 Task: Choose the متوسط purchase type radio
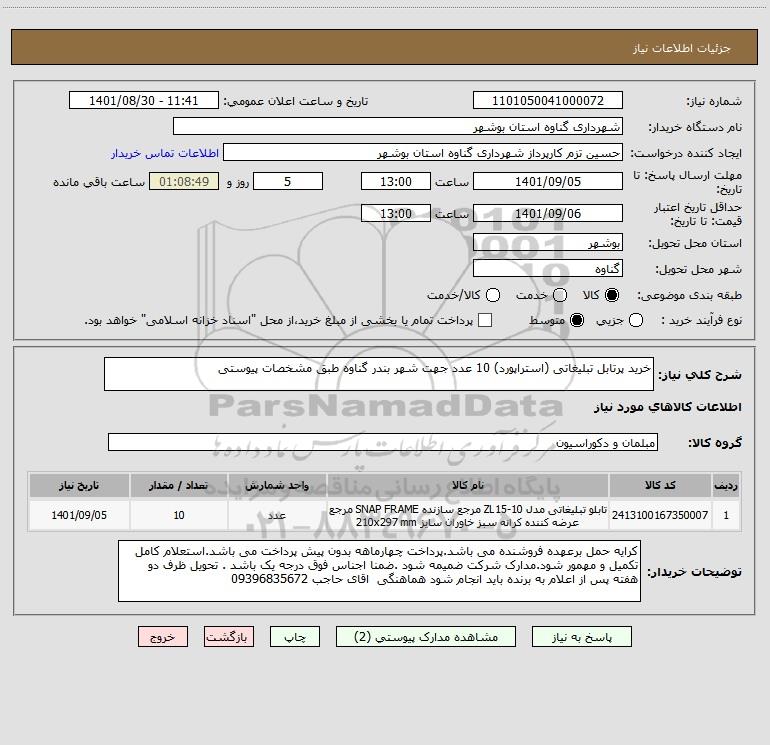[x=577, y=320]
